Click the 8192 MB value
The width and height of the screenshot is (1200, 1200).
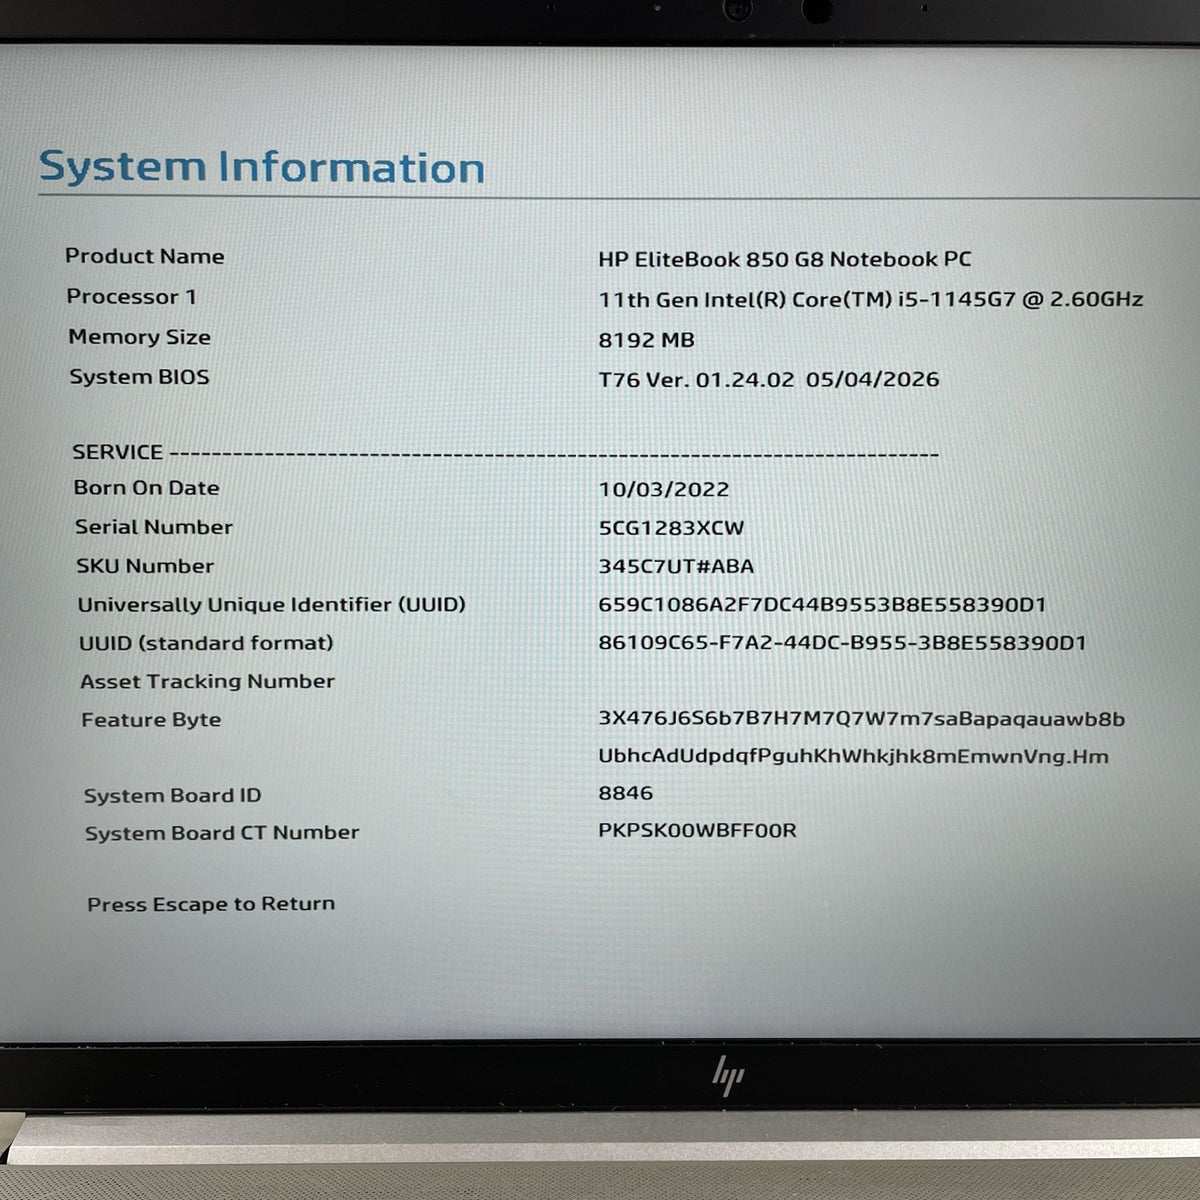click(x=646, y=340)
